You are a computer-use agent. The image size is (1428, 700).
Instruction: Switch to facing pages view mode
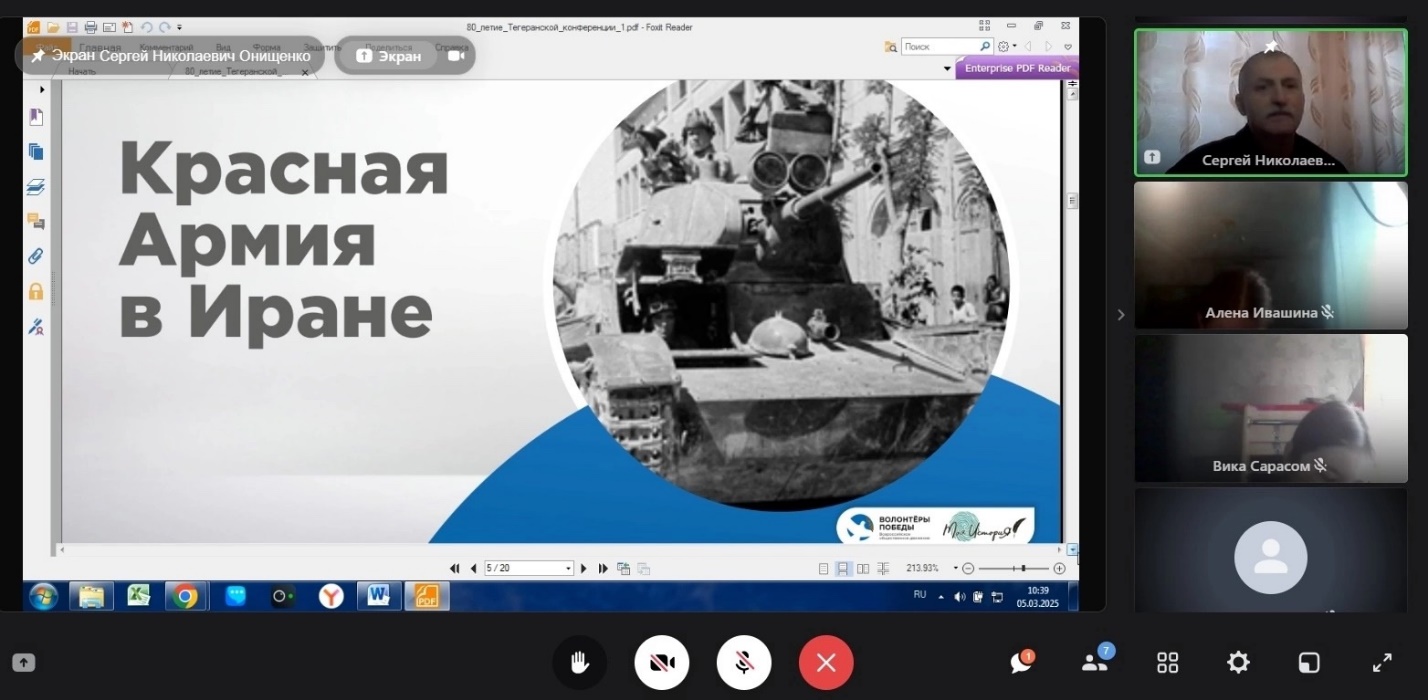point(863,568)
